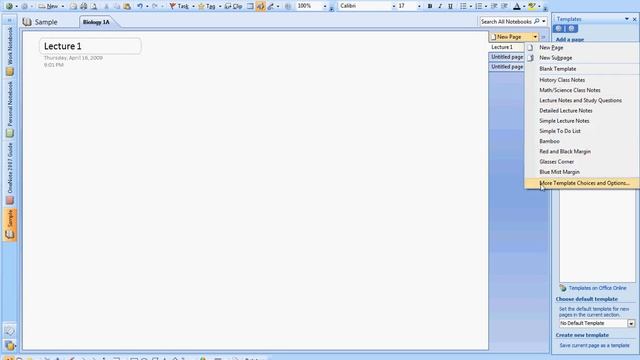Close the Templates task pane
640x360 pixels.
click(634, 19)
